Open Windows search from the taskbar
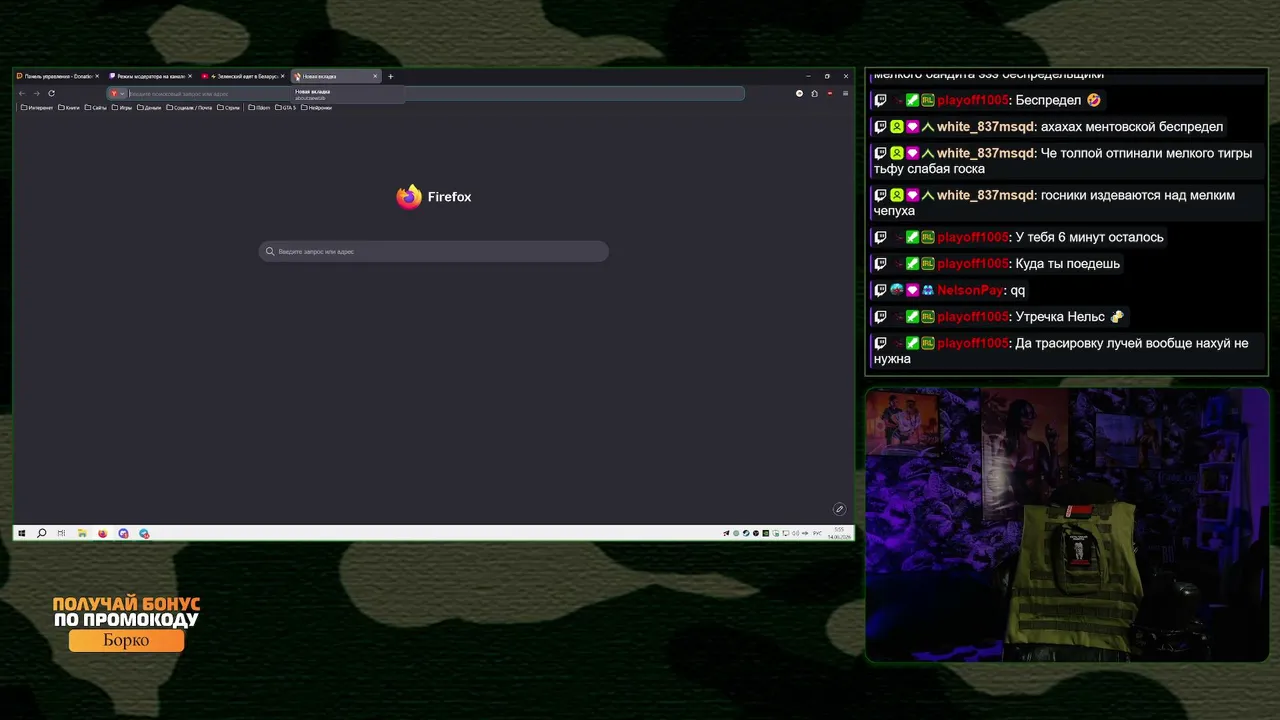The height and width of the screenshot is (720, 1280). [41, 533]
